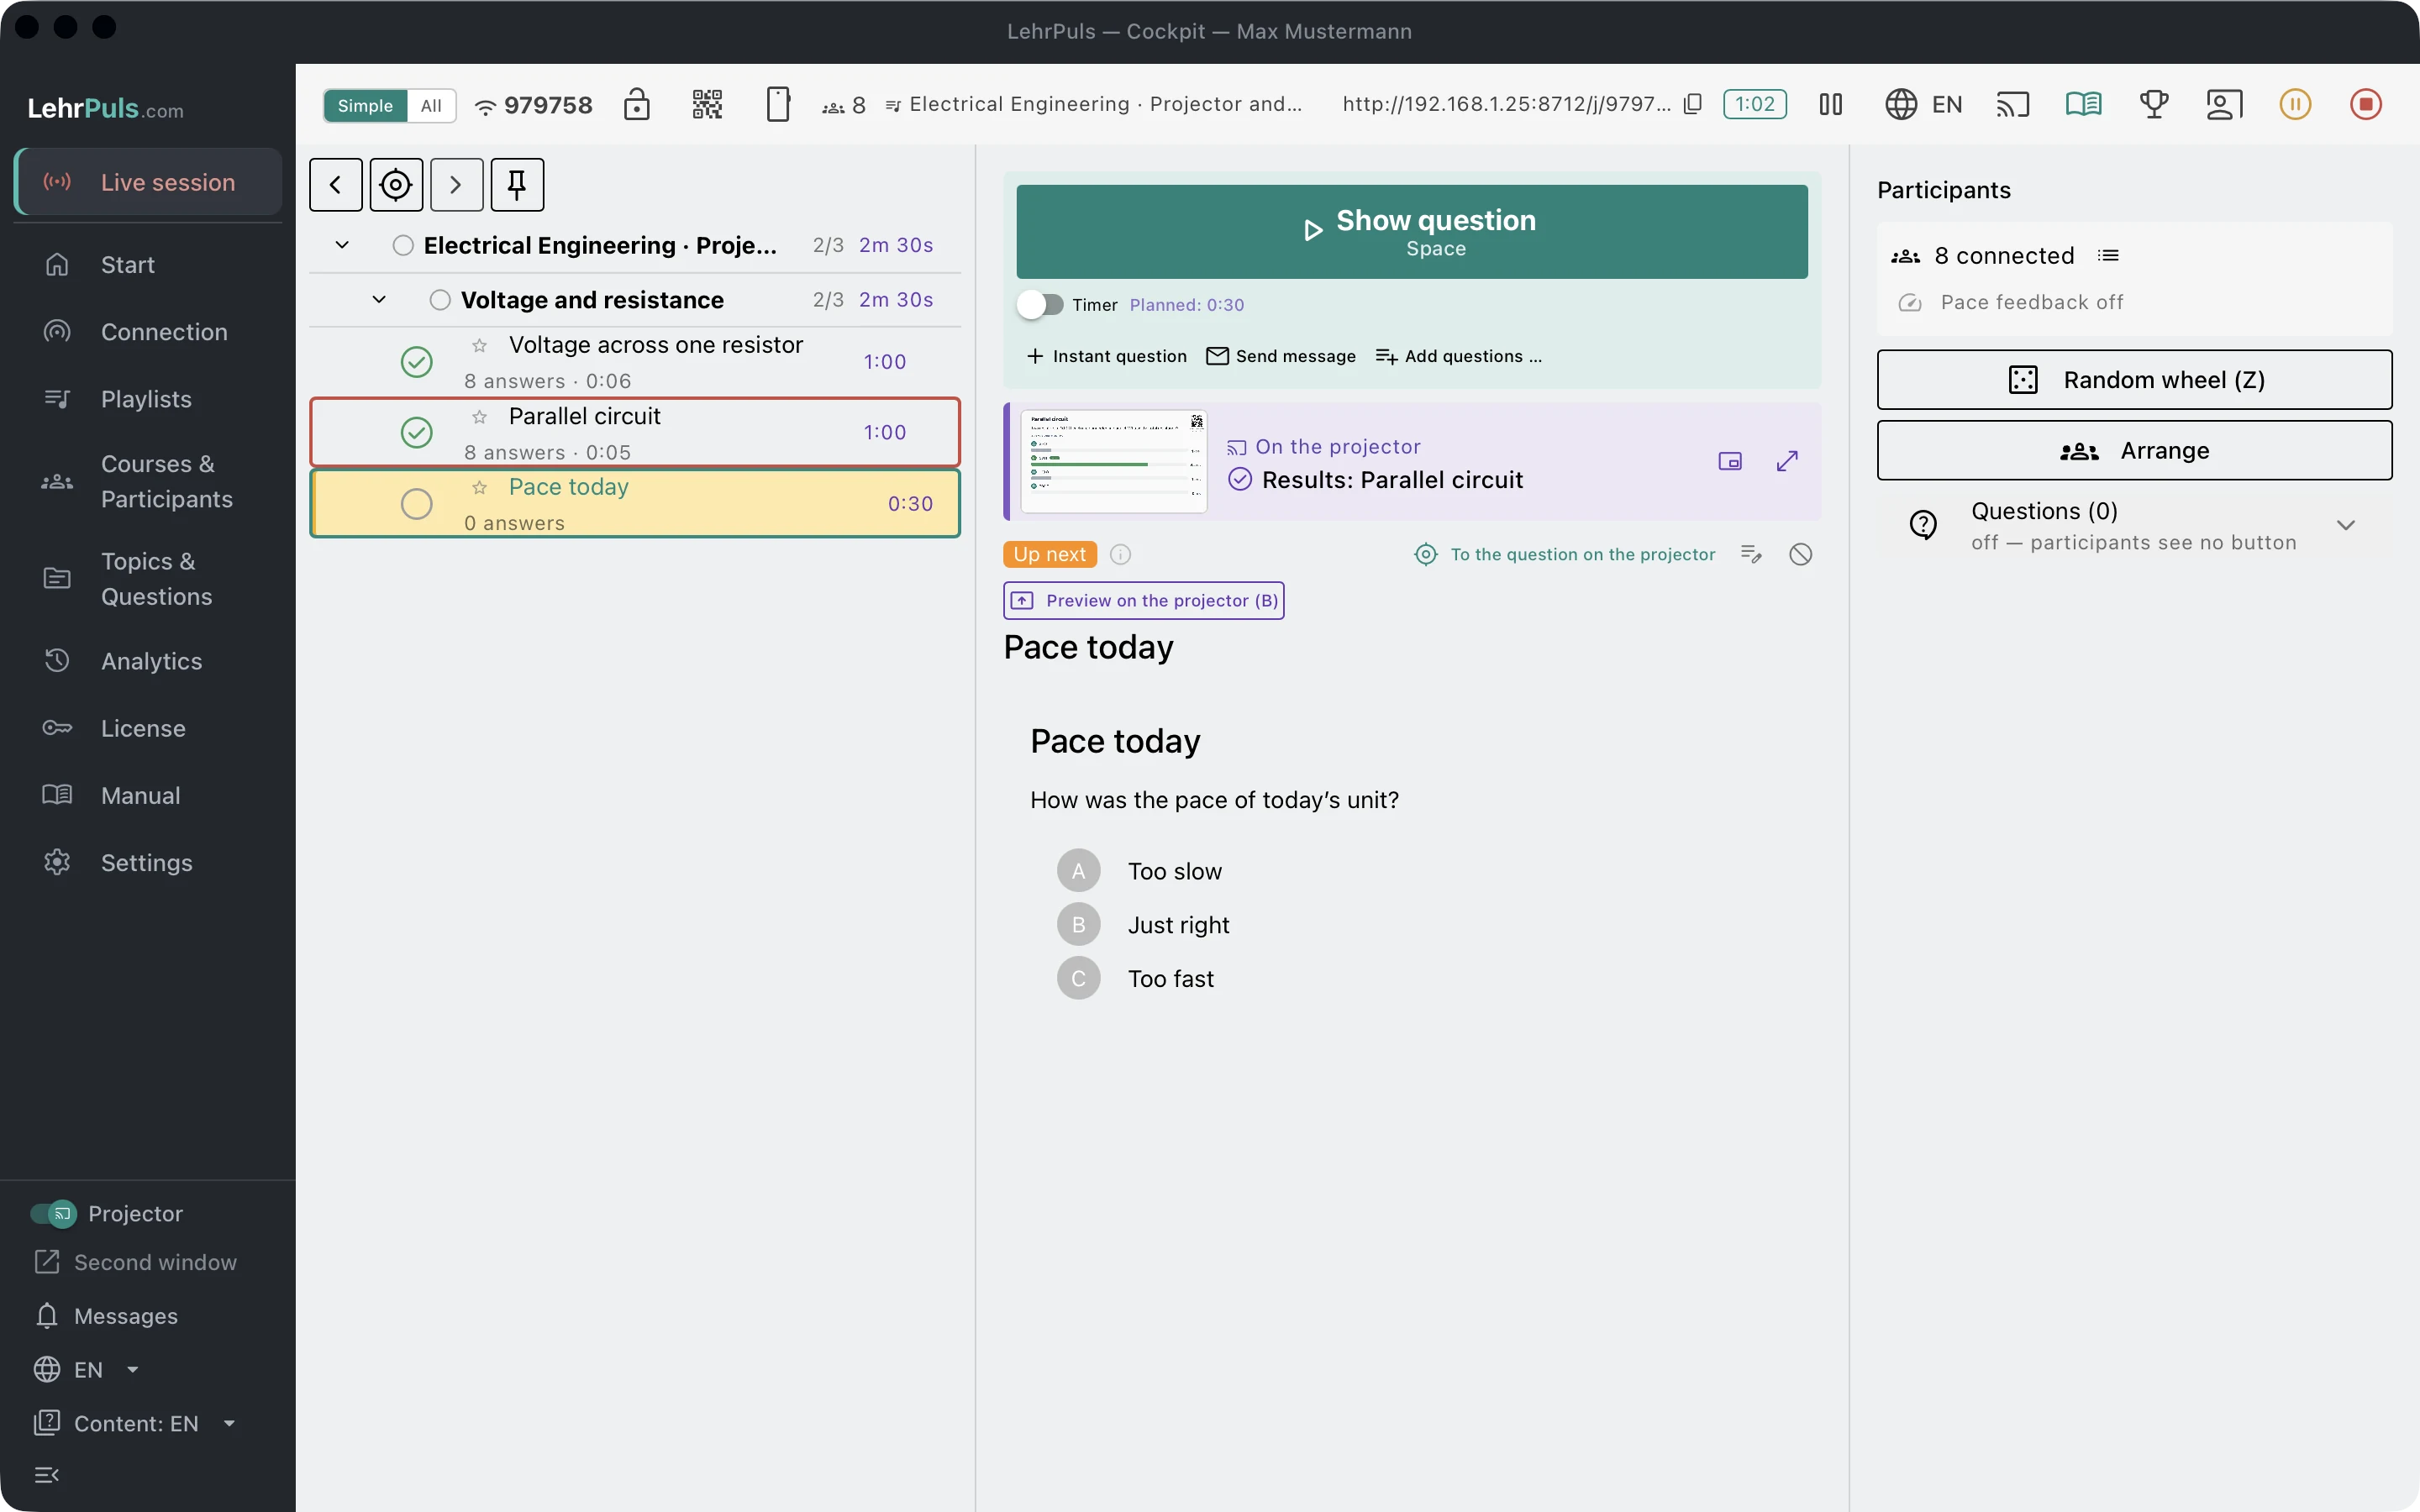Go to next question arrow
This screenshot has width=2420, height=1512.
[457, 185]
